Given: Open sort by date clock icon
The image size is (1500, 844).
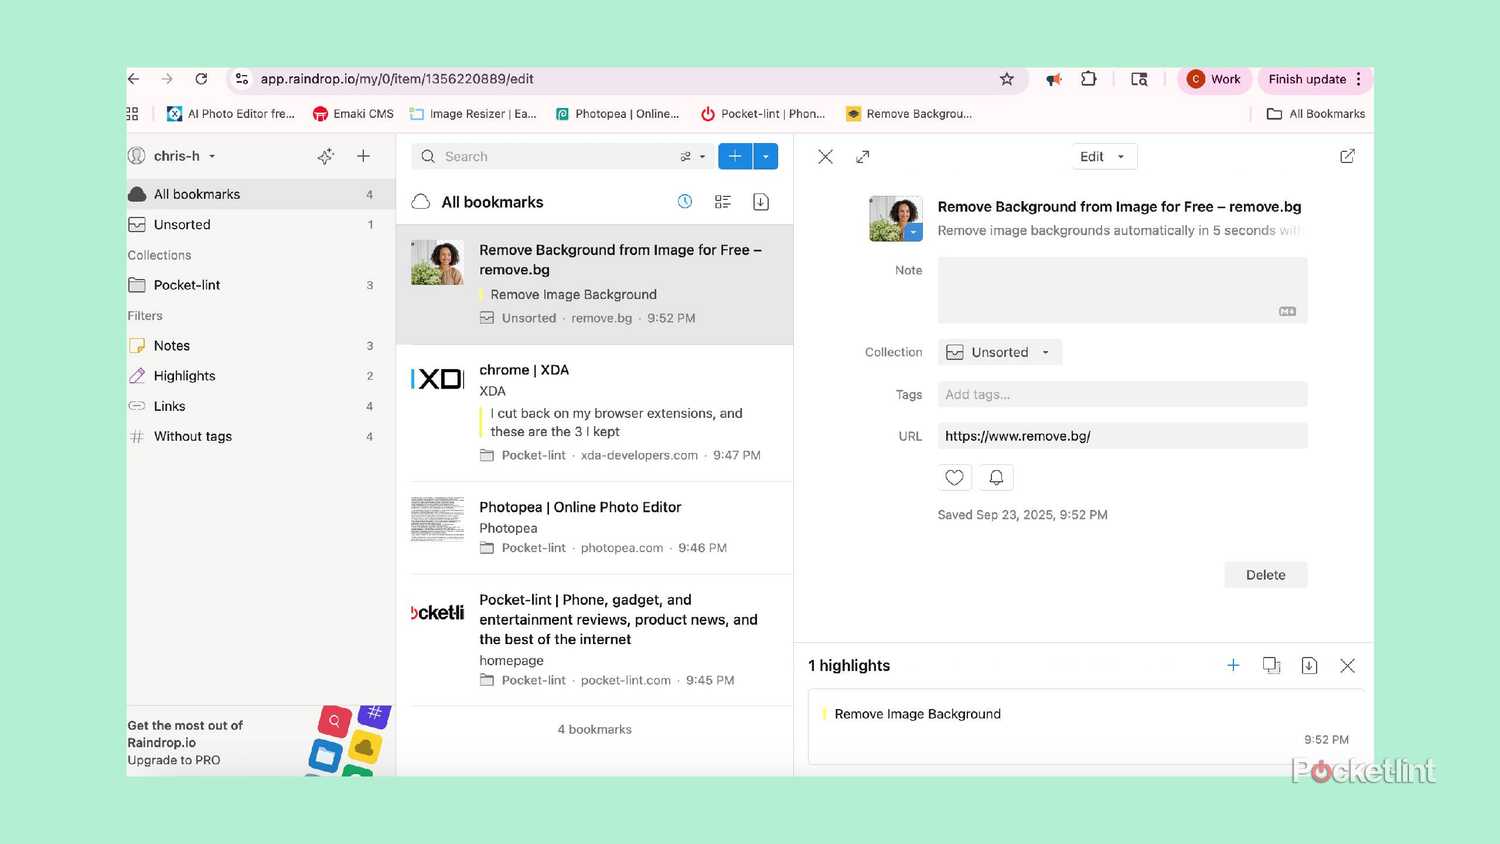Looking at the screenshot, I should [685, 202].
